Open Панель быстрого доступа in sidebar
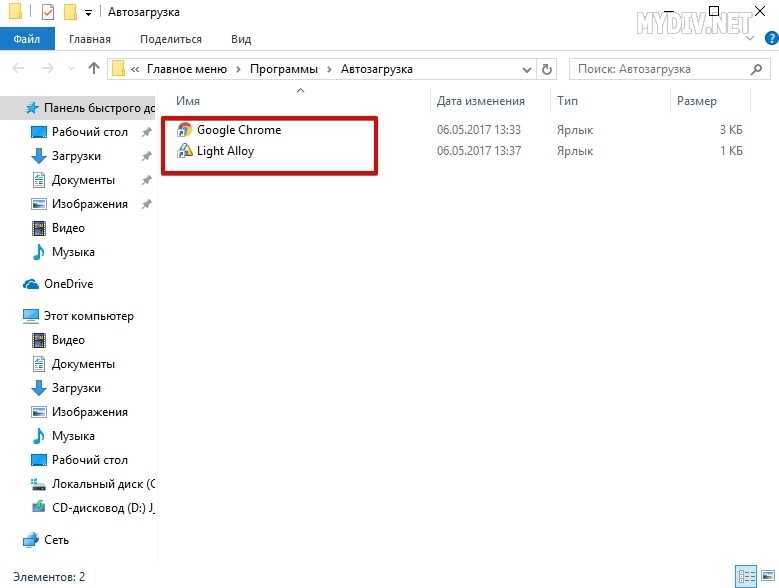This screenshot has width=779, height=588. pyautogui.click(x=99, y=108)
